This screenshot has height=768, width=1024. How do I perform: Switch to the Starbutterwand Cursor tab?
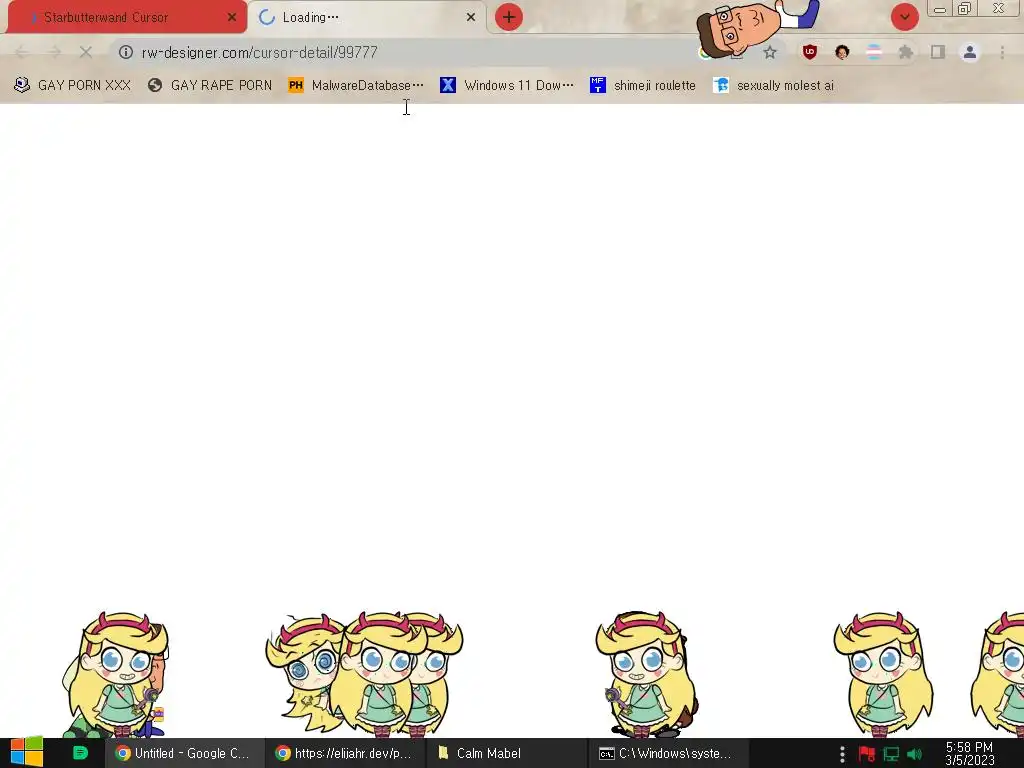(x=127, y=17)
